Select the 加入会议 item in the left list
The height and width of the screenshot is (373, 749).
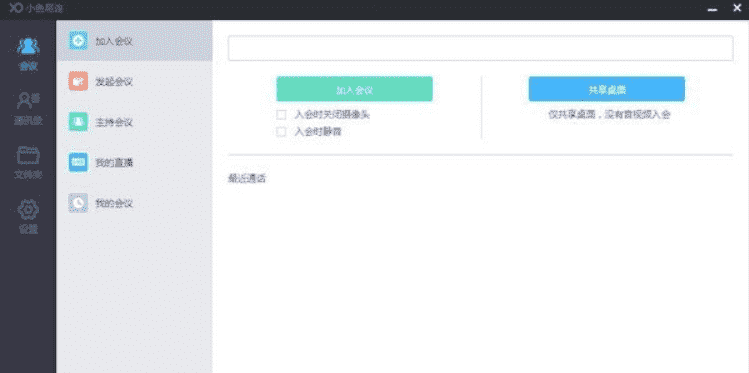134,41
